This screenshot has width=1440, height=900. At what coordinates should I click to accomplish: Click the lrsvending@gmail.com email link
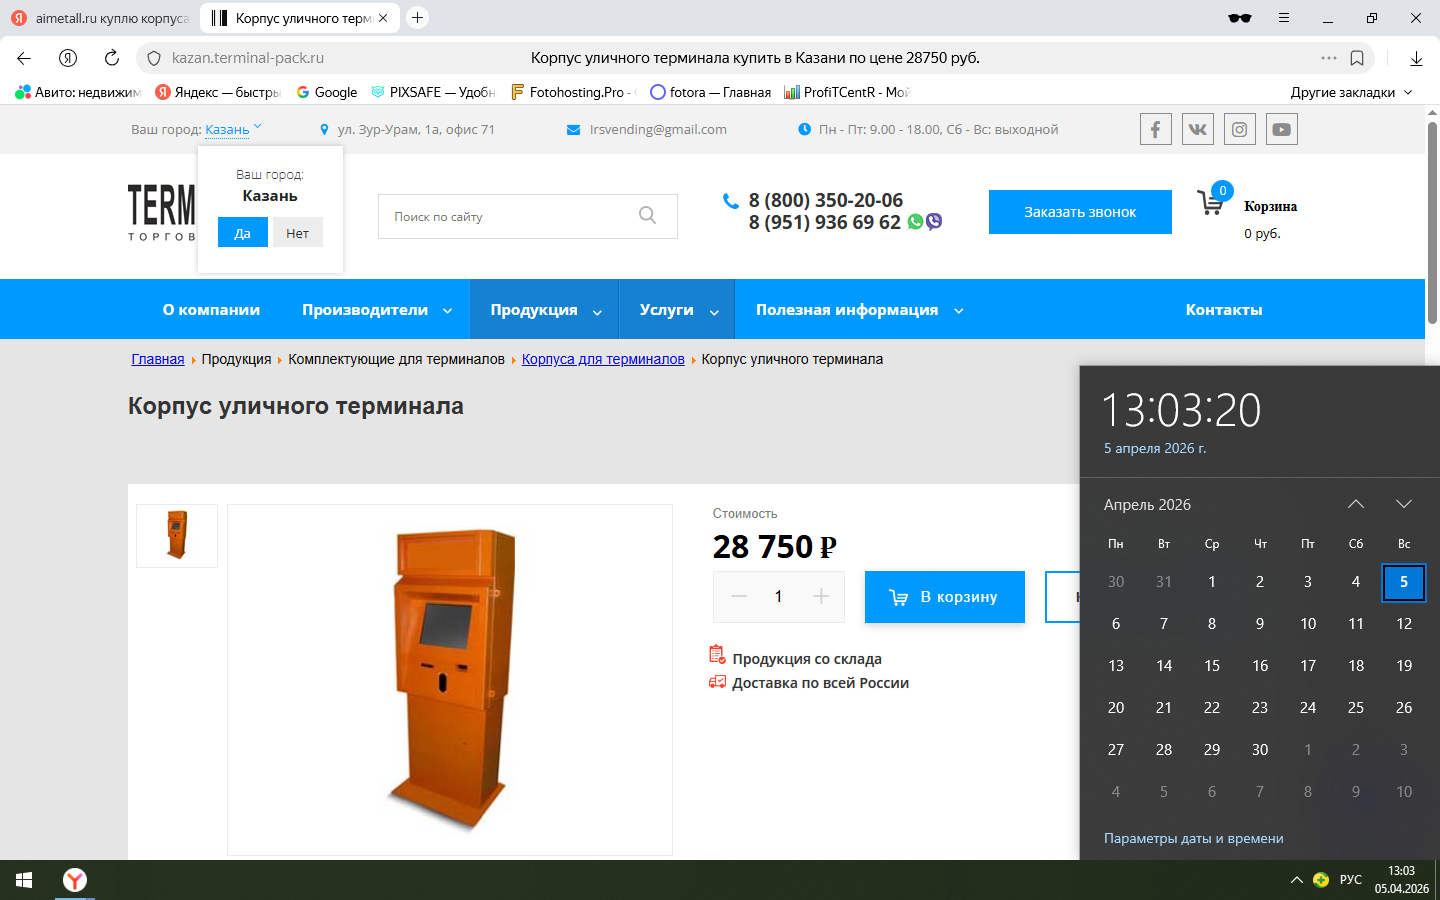[x=658, y=129]
